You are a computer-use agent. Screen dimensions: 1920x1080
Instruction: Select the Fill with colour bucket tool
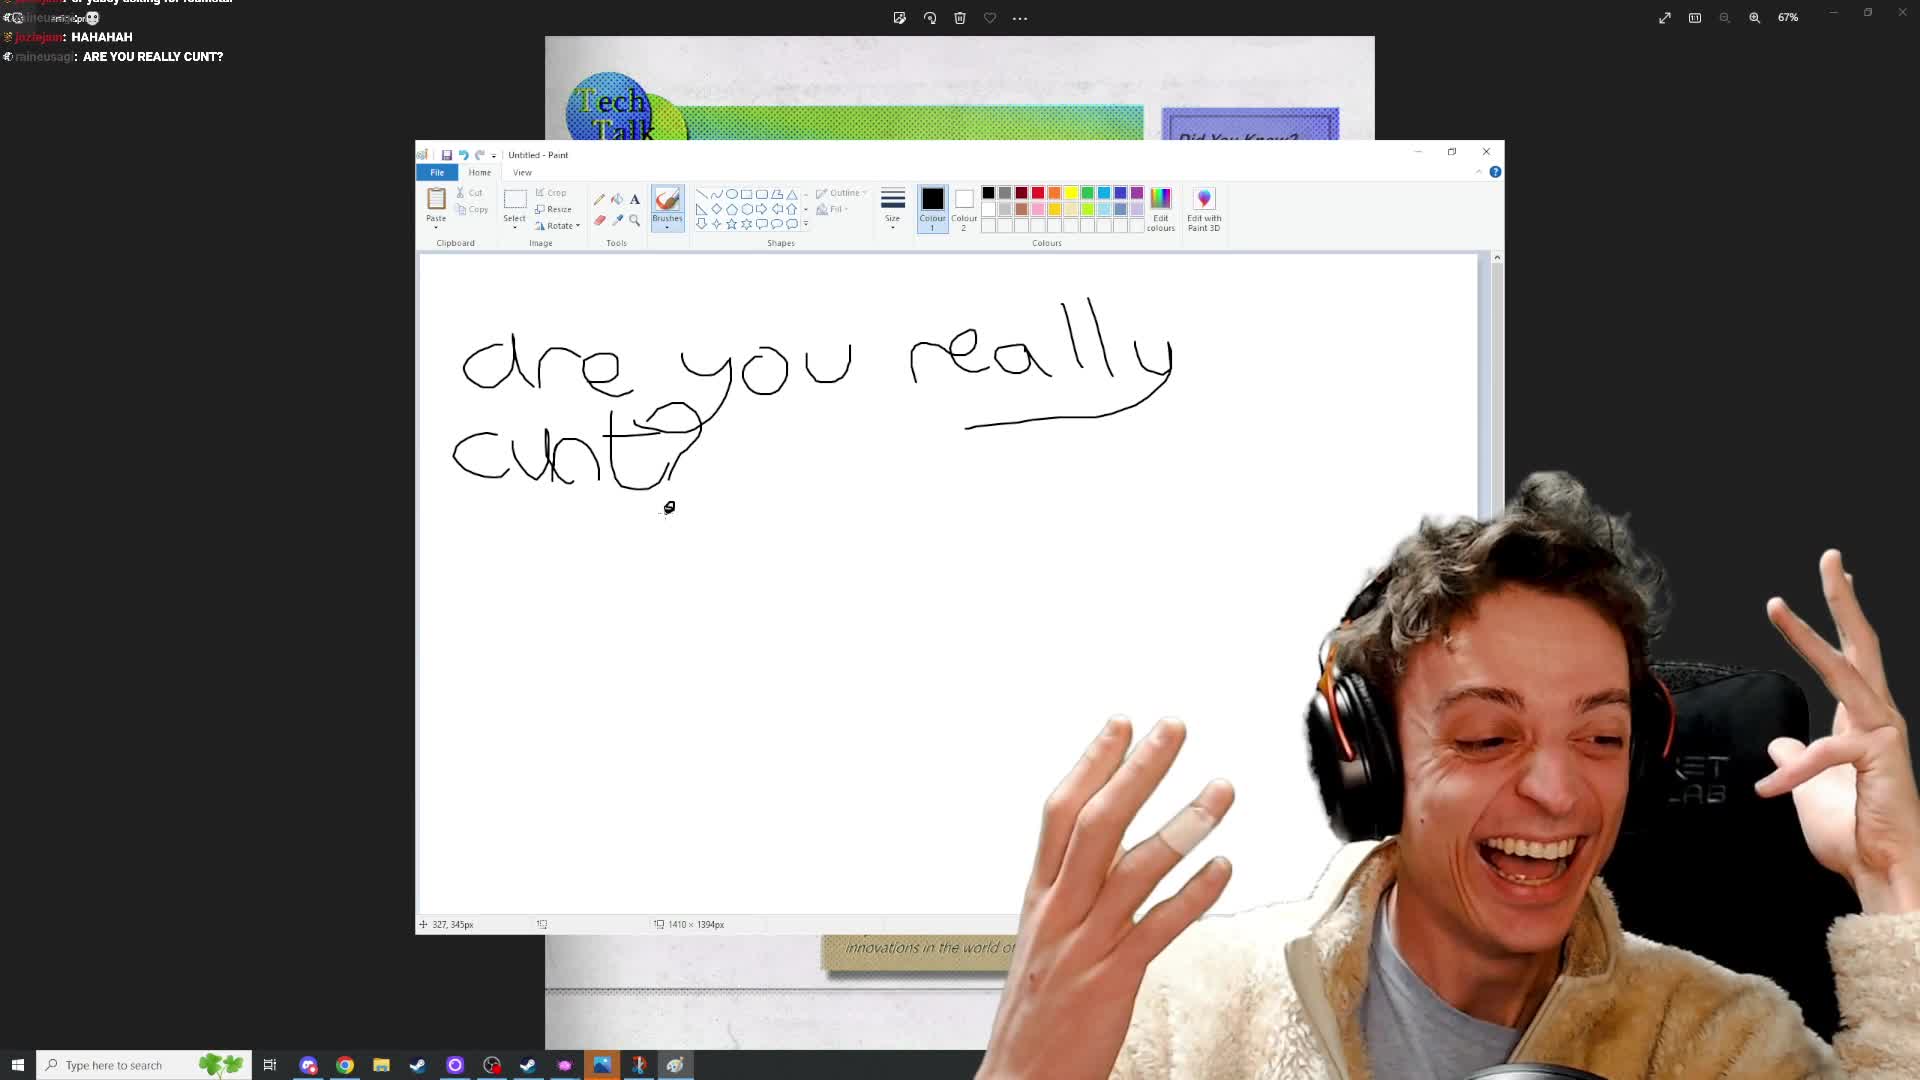coord(617,199)
